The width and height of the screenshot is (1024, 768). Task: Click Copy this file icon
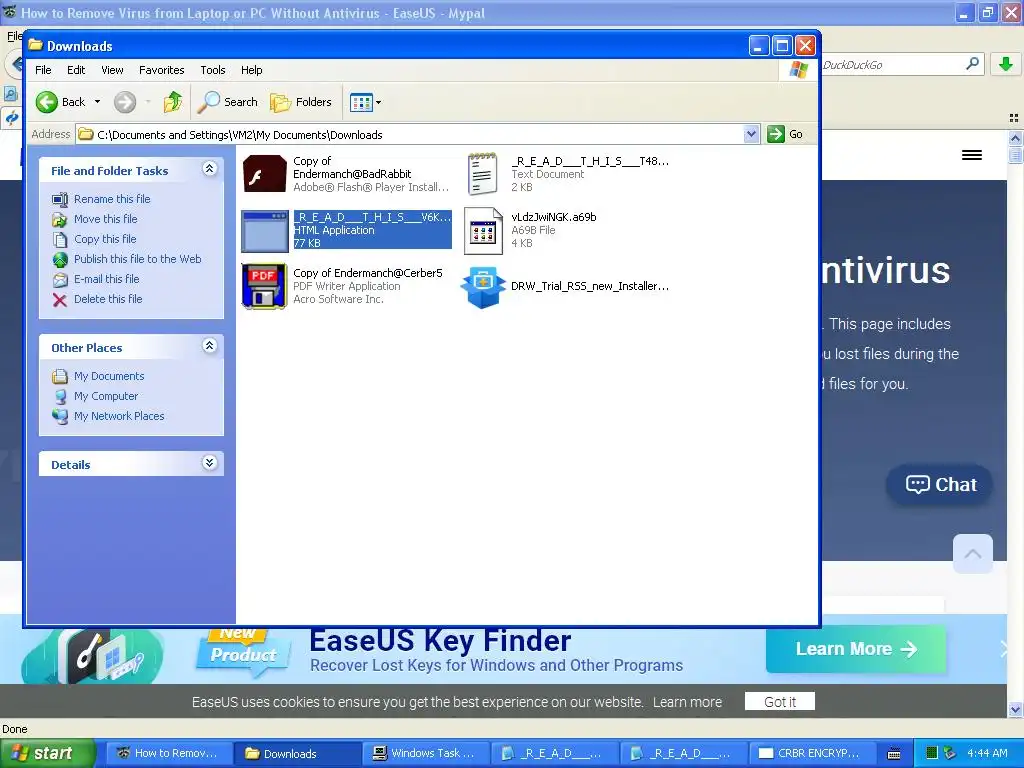tap(60, 240)
